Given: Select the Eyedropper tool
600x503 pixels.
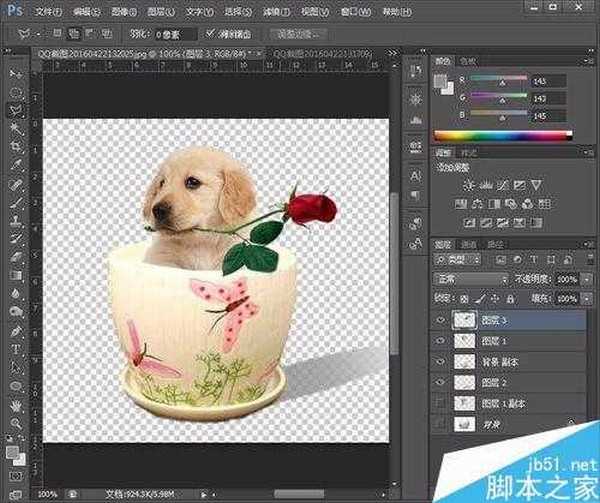Looking at the screenshot, I should (15, 165).
